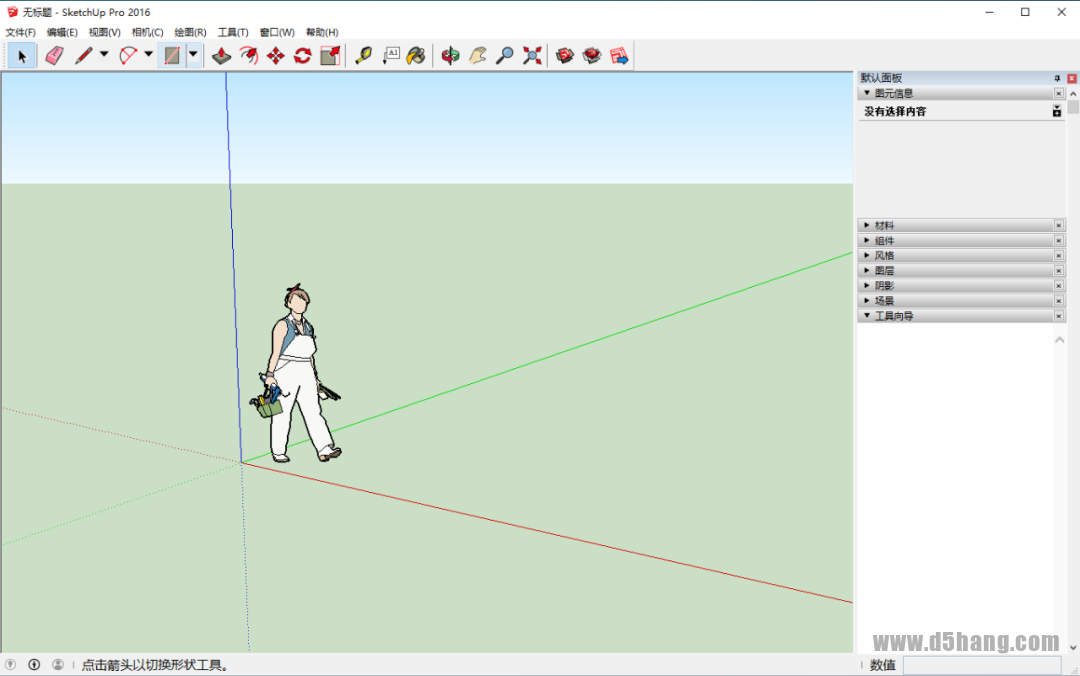Select the Zoom magnifier tool

click(x=504, y=56)
